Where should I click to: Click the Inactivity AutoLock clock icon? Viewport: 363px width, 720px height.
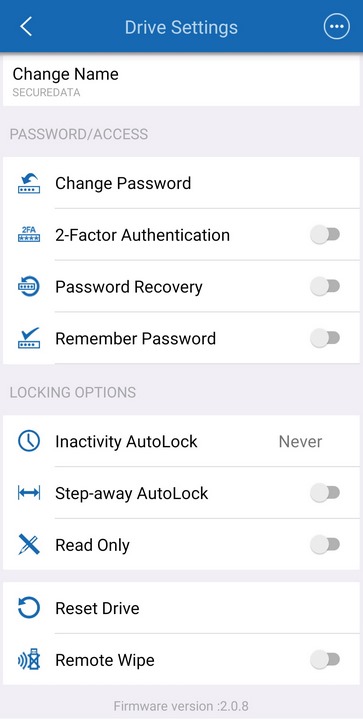pos(29,441)
